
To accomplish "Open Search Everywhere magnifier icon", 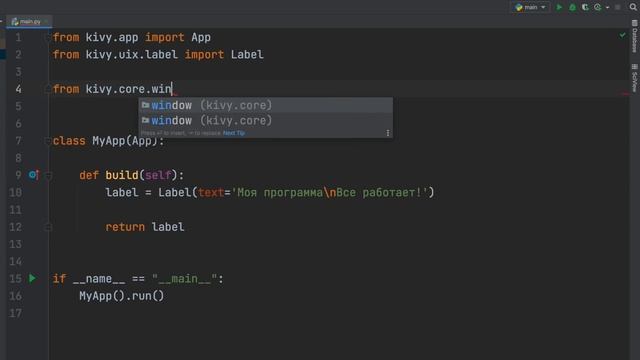I will (x=633, y=7).
